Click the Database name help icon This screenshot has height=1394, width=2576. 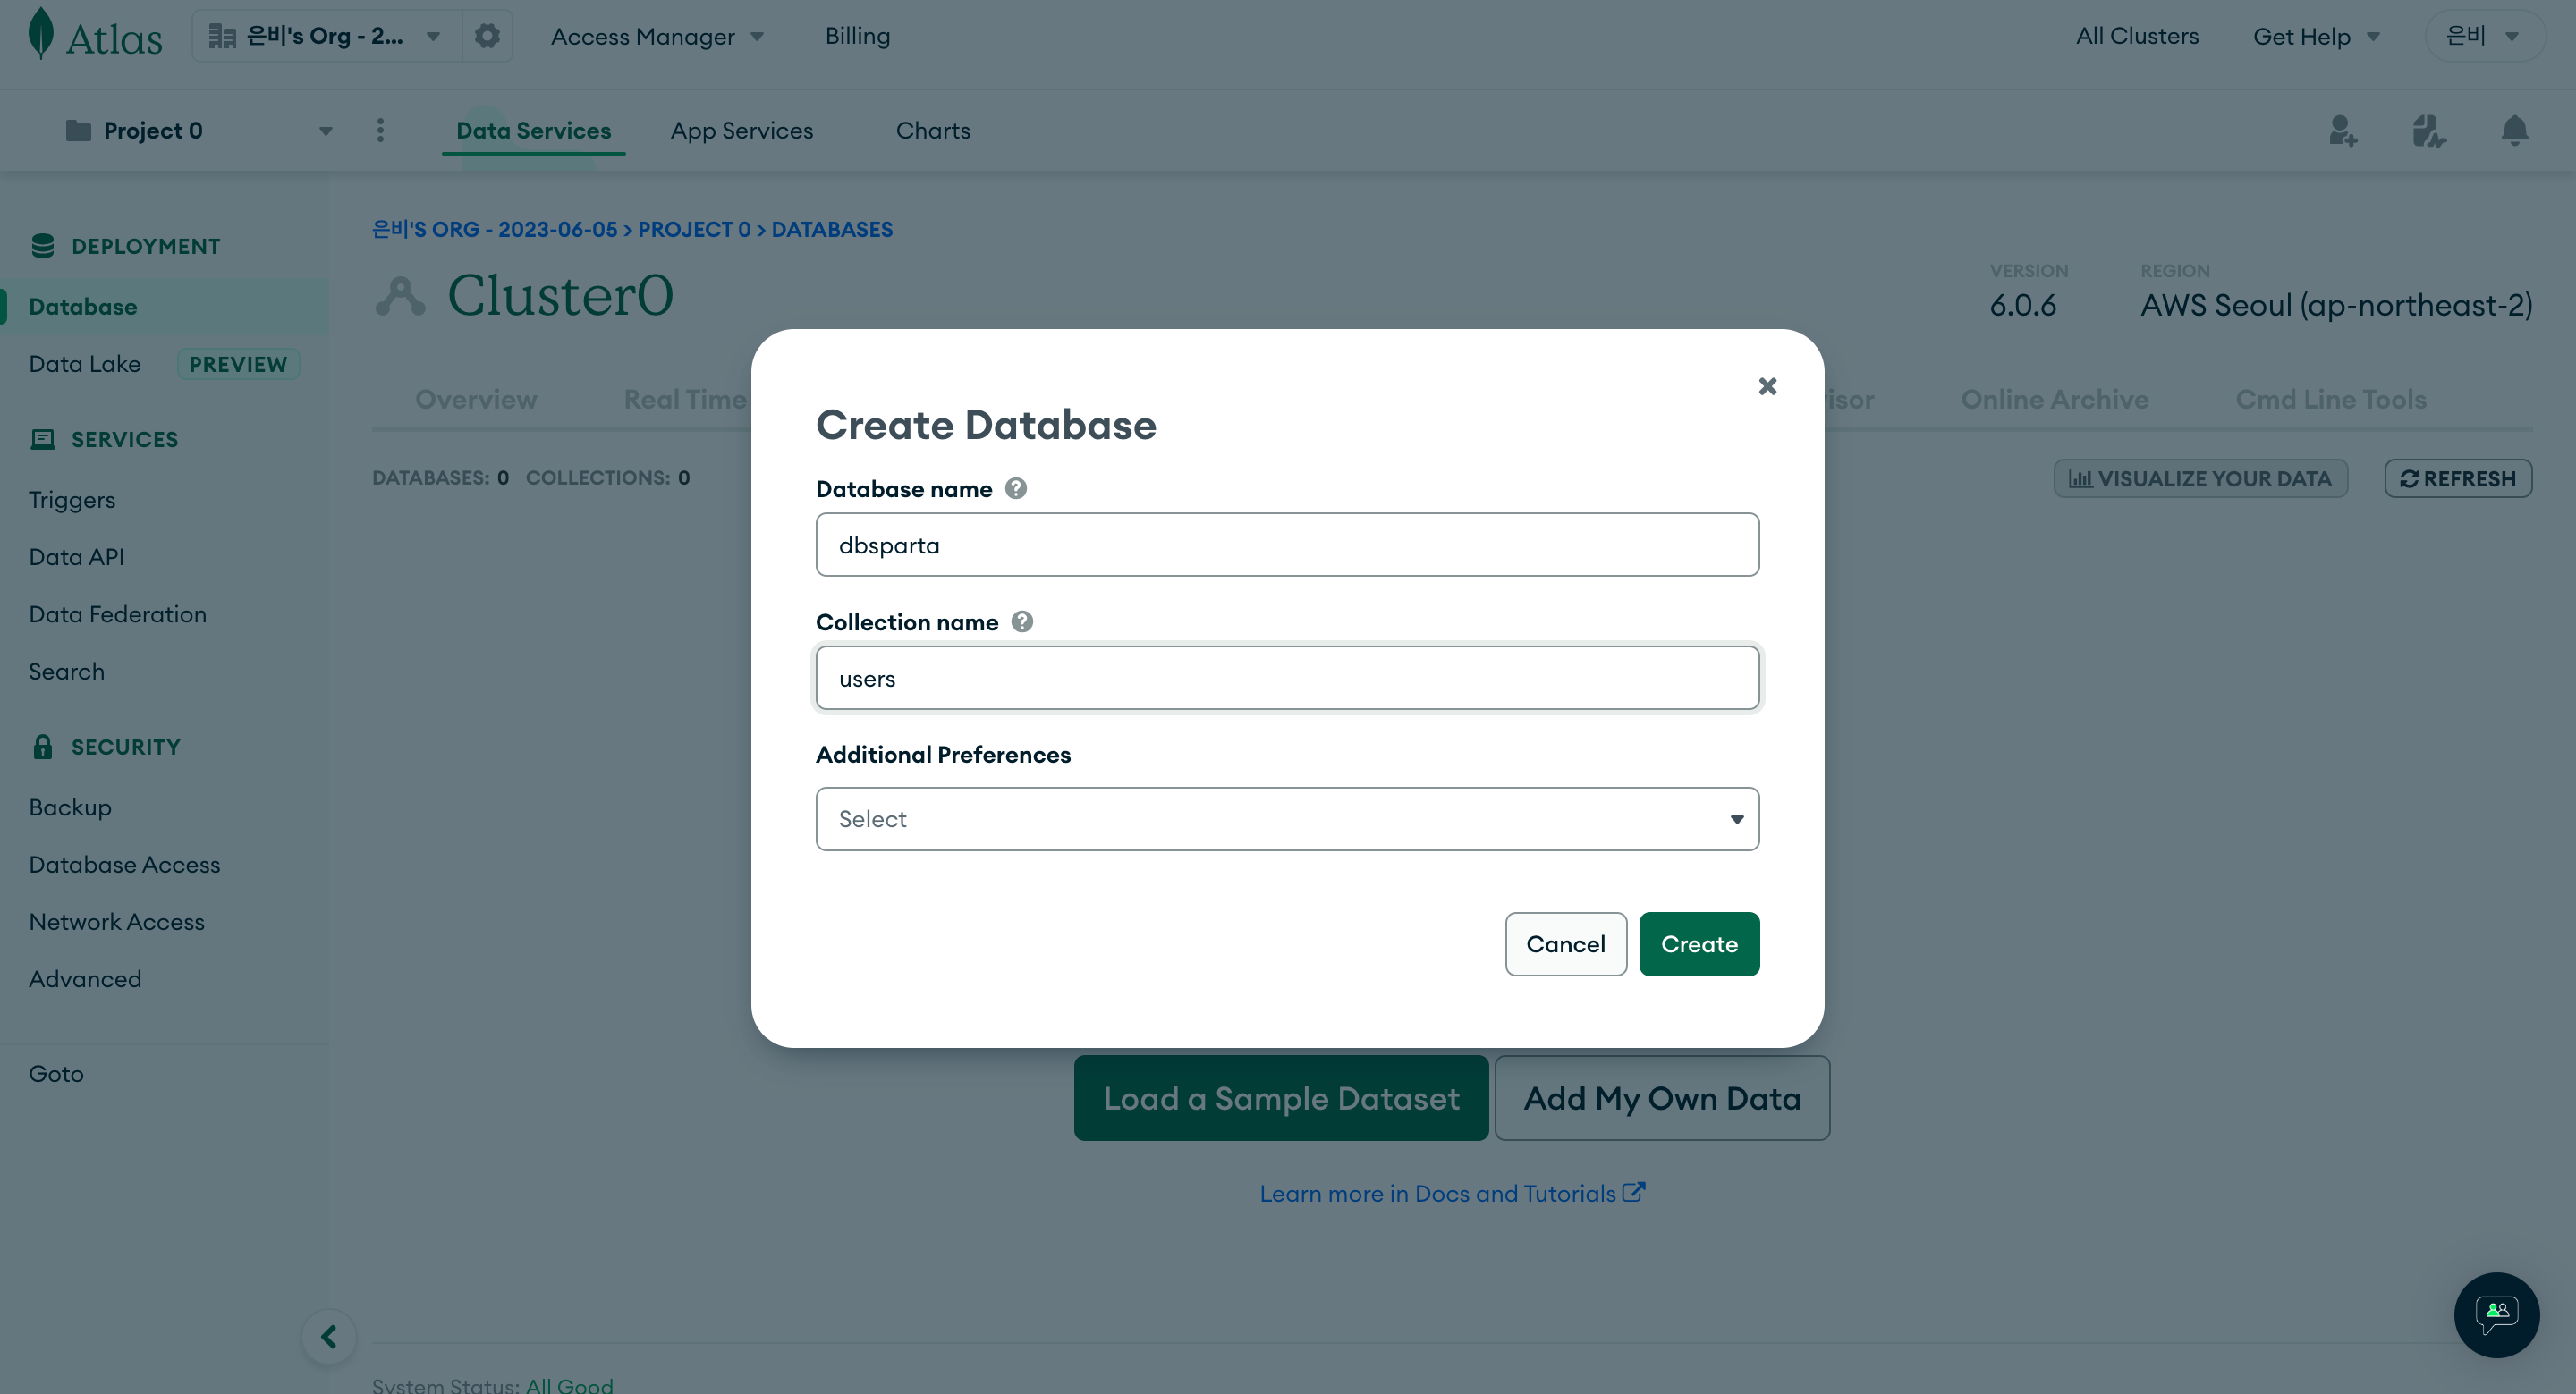[x=1016, y=488]
